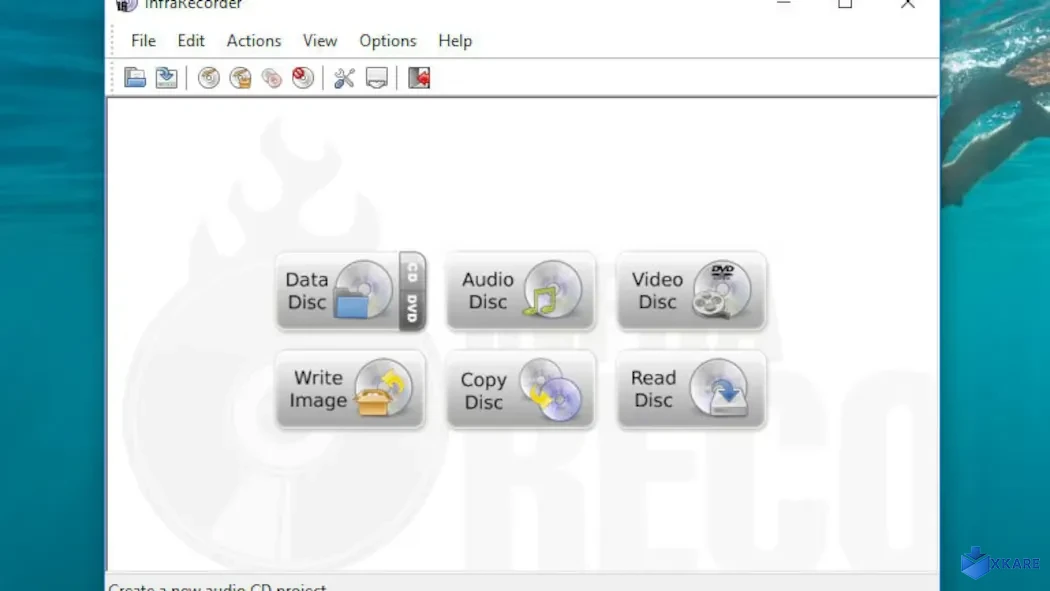Click the Open project folder toolbar icon

135,78
